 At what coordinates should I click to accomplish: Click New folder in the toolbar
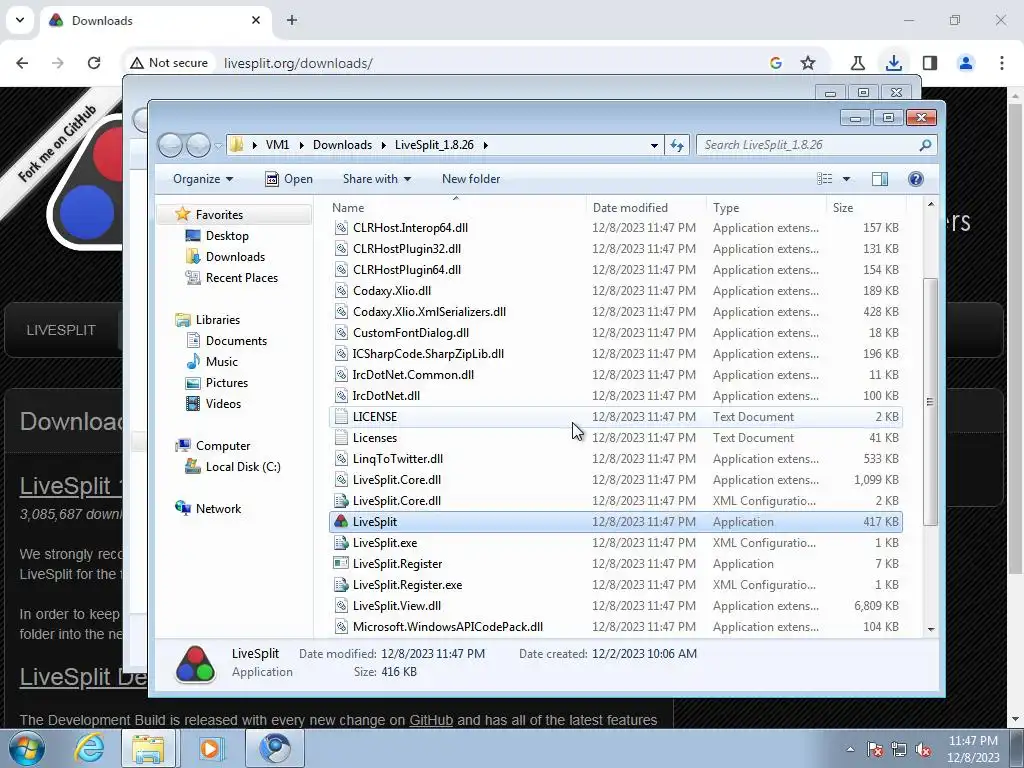[x=471, y=179]
